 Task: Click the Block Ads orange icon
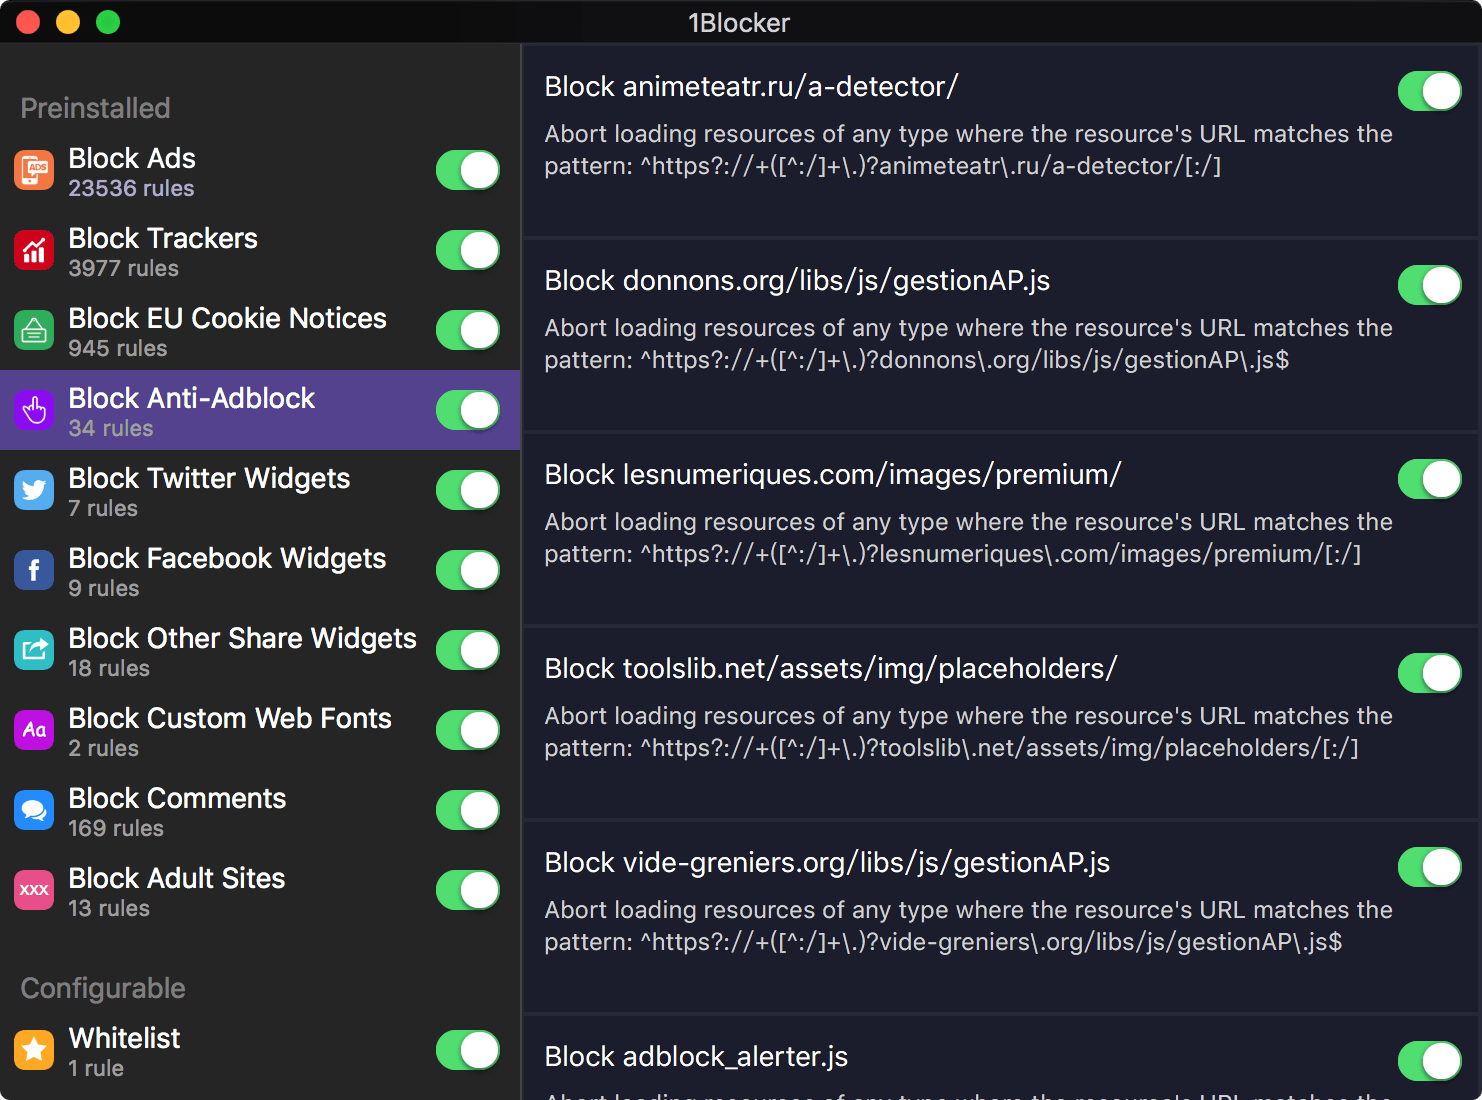click(34, 170)
